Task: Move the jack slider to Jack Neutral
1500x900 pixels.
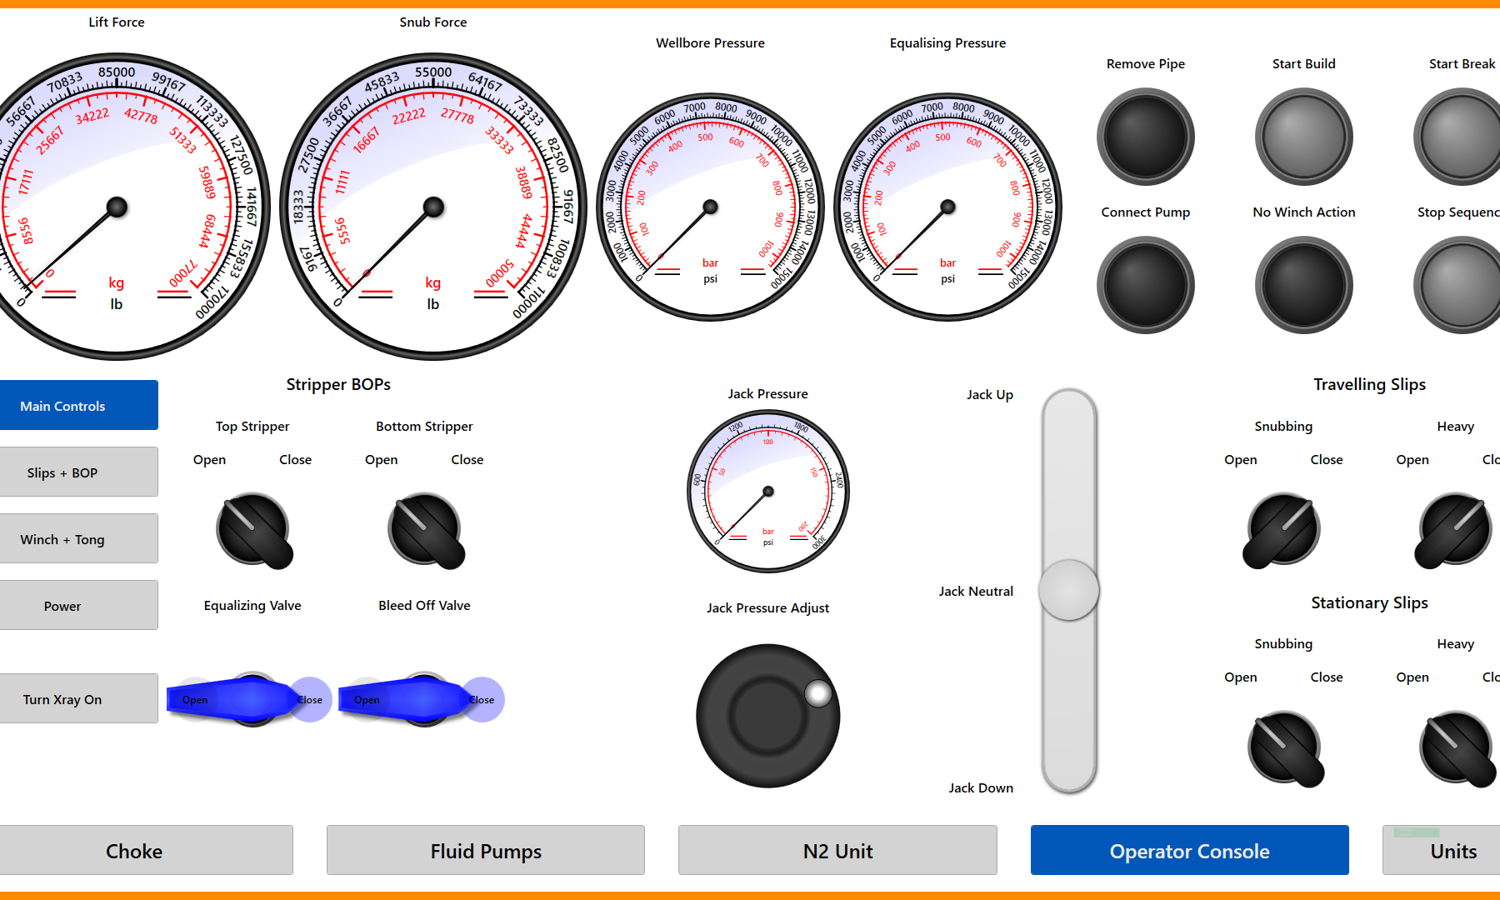Action: point(1069,591)
